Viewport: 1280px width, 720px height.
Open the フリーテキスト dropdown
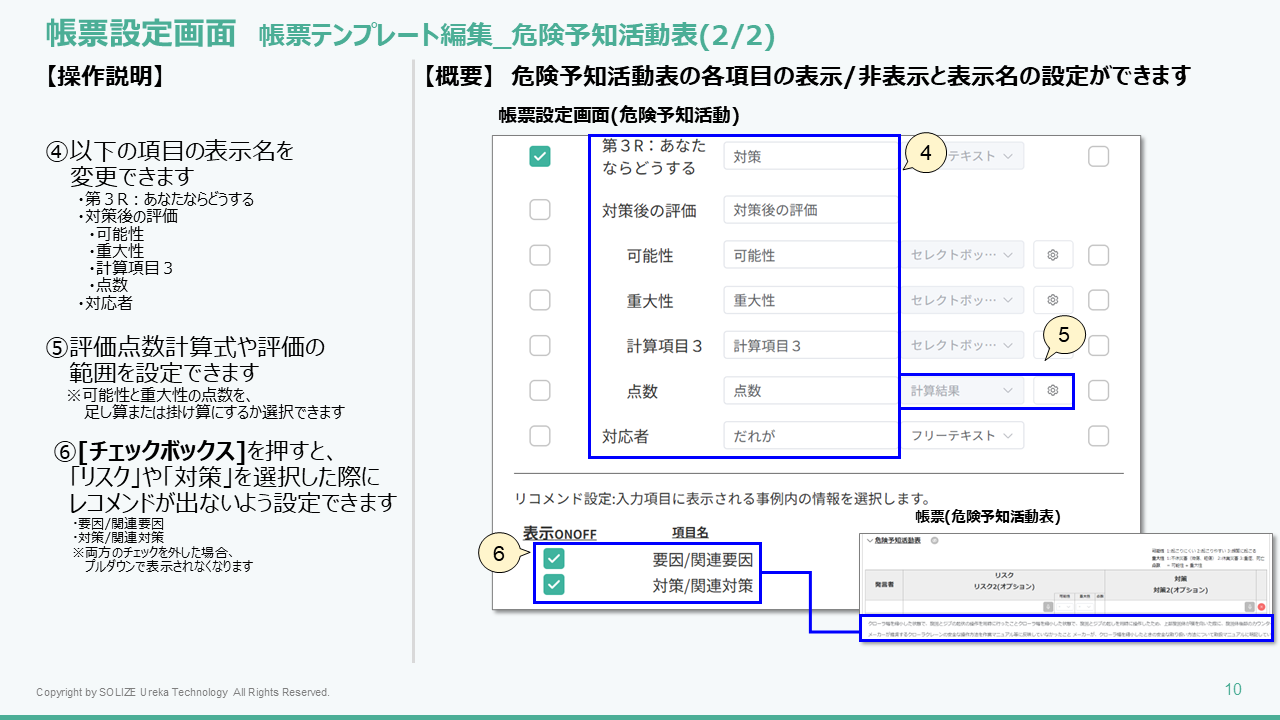(x=963, y=435)
